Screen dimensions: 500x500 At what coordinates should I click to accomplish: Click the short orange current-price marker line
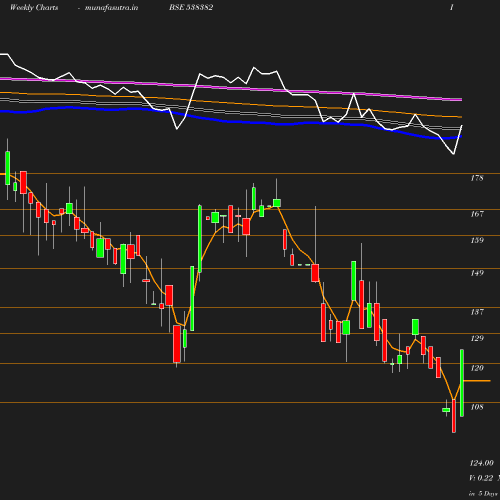click(x=477, y=380)
